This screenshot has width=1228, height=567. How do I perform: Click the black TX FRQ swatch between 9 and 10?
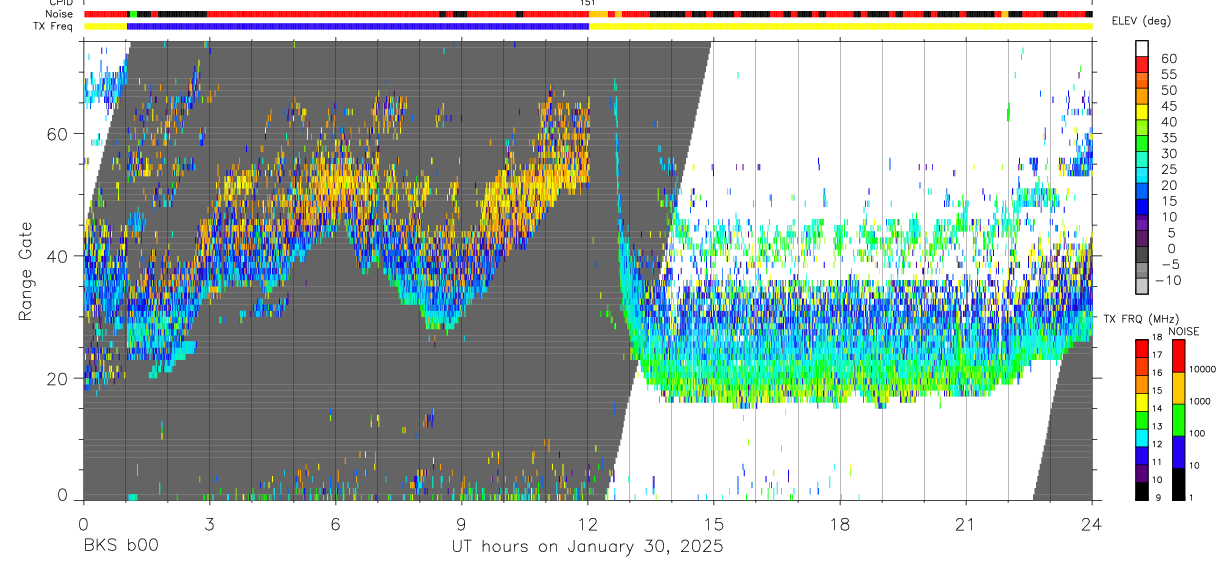pos(1142,491)
